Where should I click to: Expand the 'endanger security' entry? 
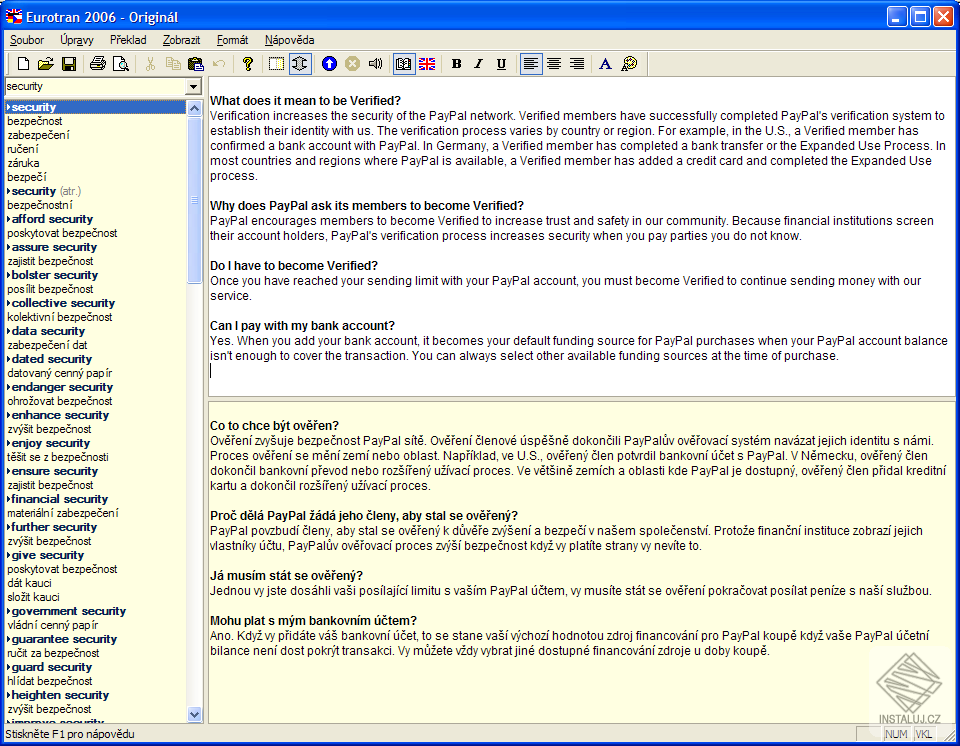[9, 387]
